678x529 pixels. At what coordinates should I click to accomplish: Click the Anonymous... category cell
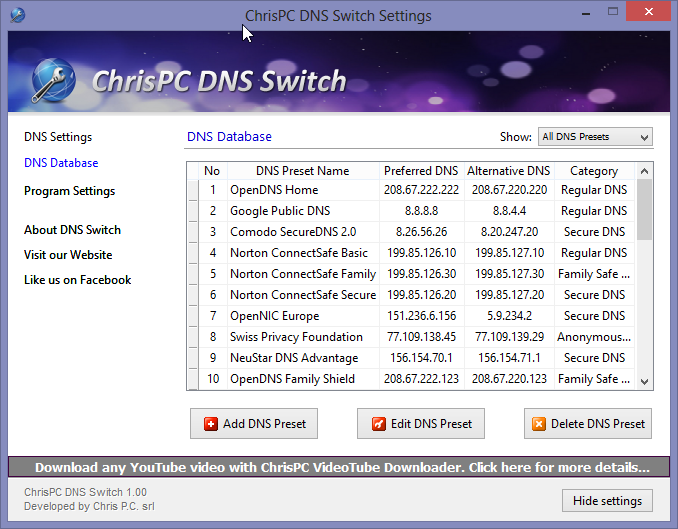[594, 337]
